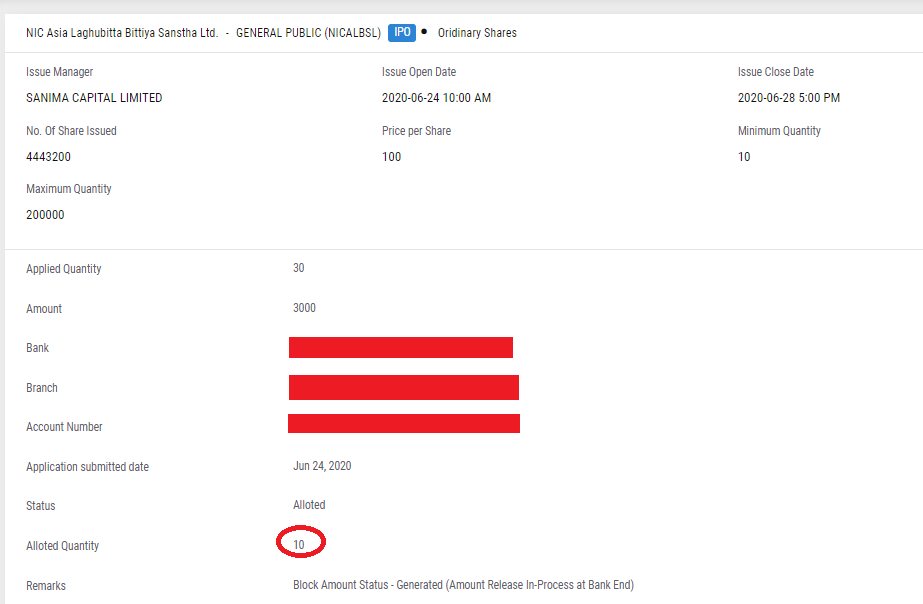Click the No. Of Share Issued label
Viewport: 923px width, 604px height.
[x=71, y=131]
